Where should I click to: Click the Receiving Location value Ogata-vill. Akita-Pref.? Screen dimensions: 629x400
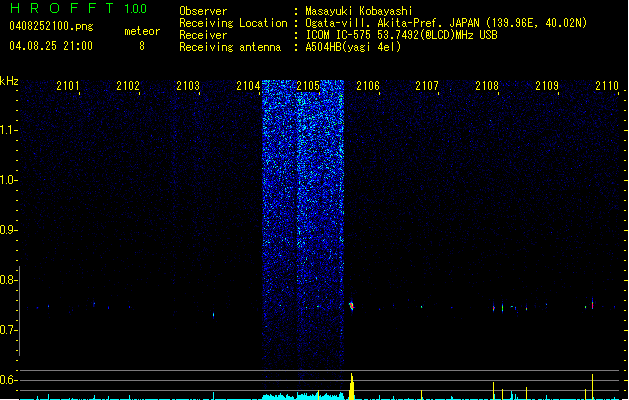375,23
